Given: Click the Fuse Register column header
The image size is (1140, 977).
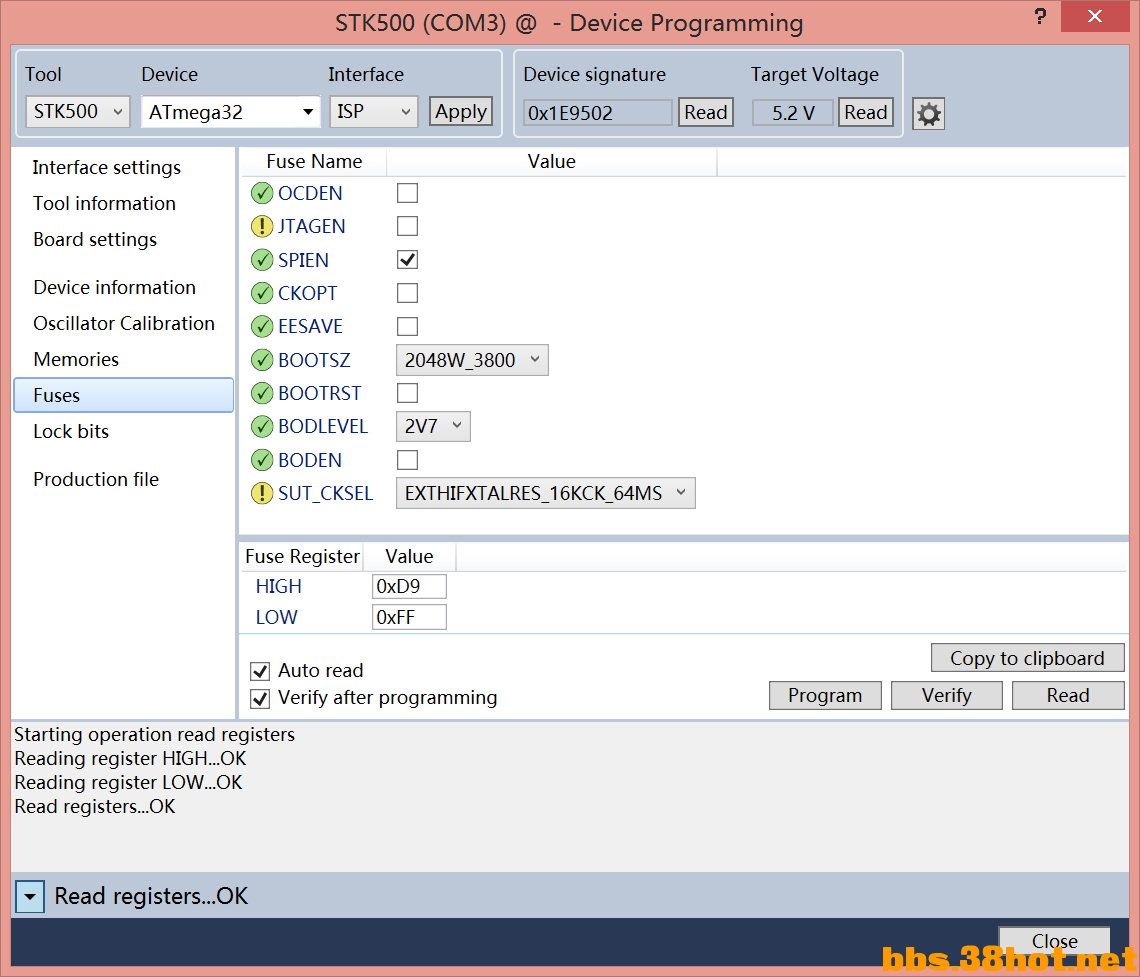Looking at the screenshot, I should [x=302, y=557].
